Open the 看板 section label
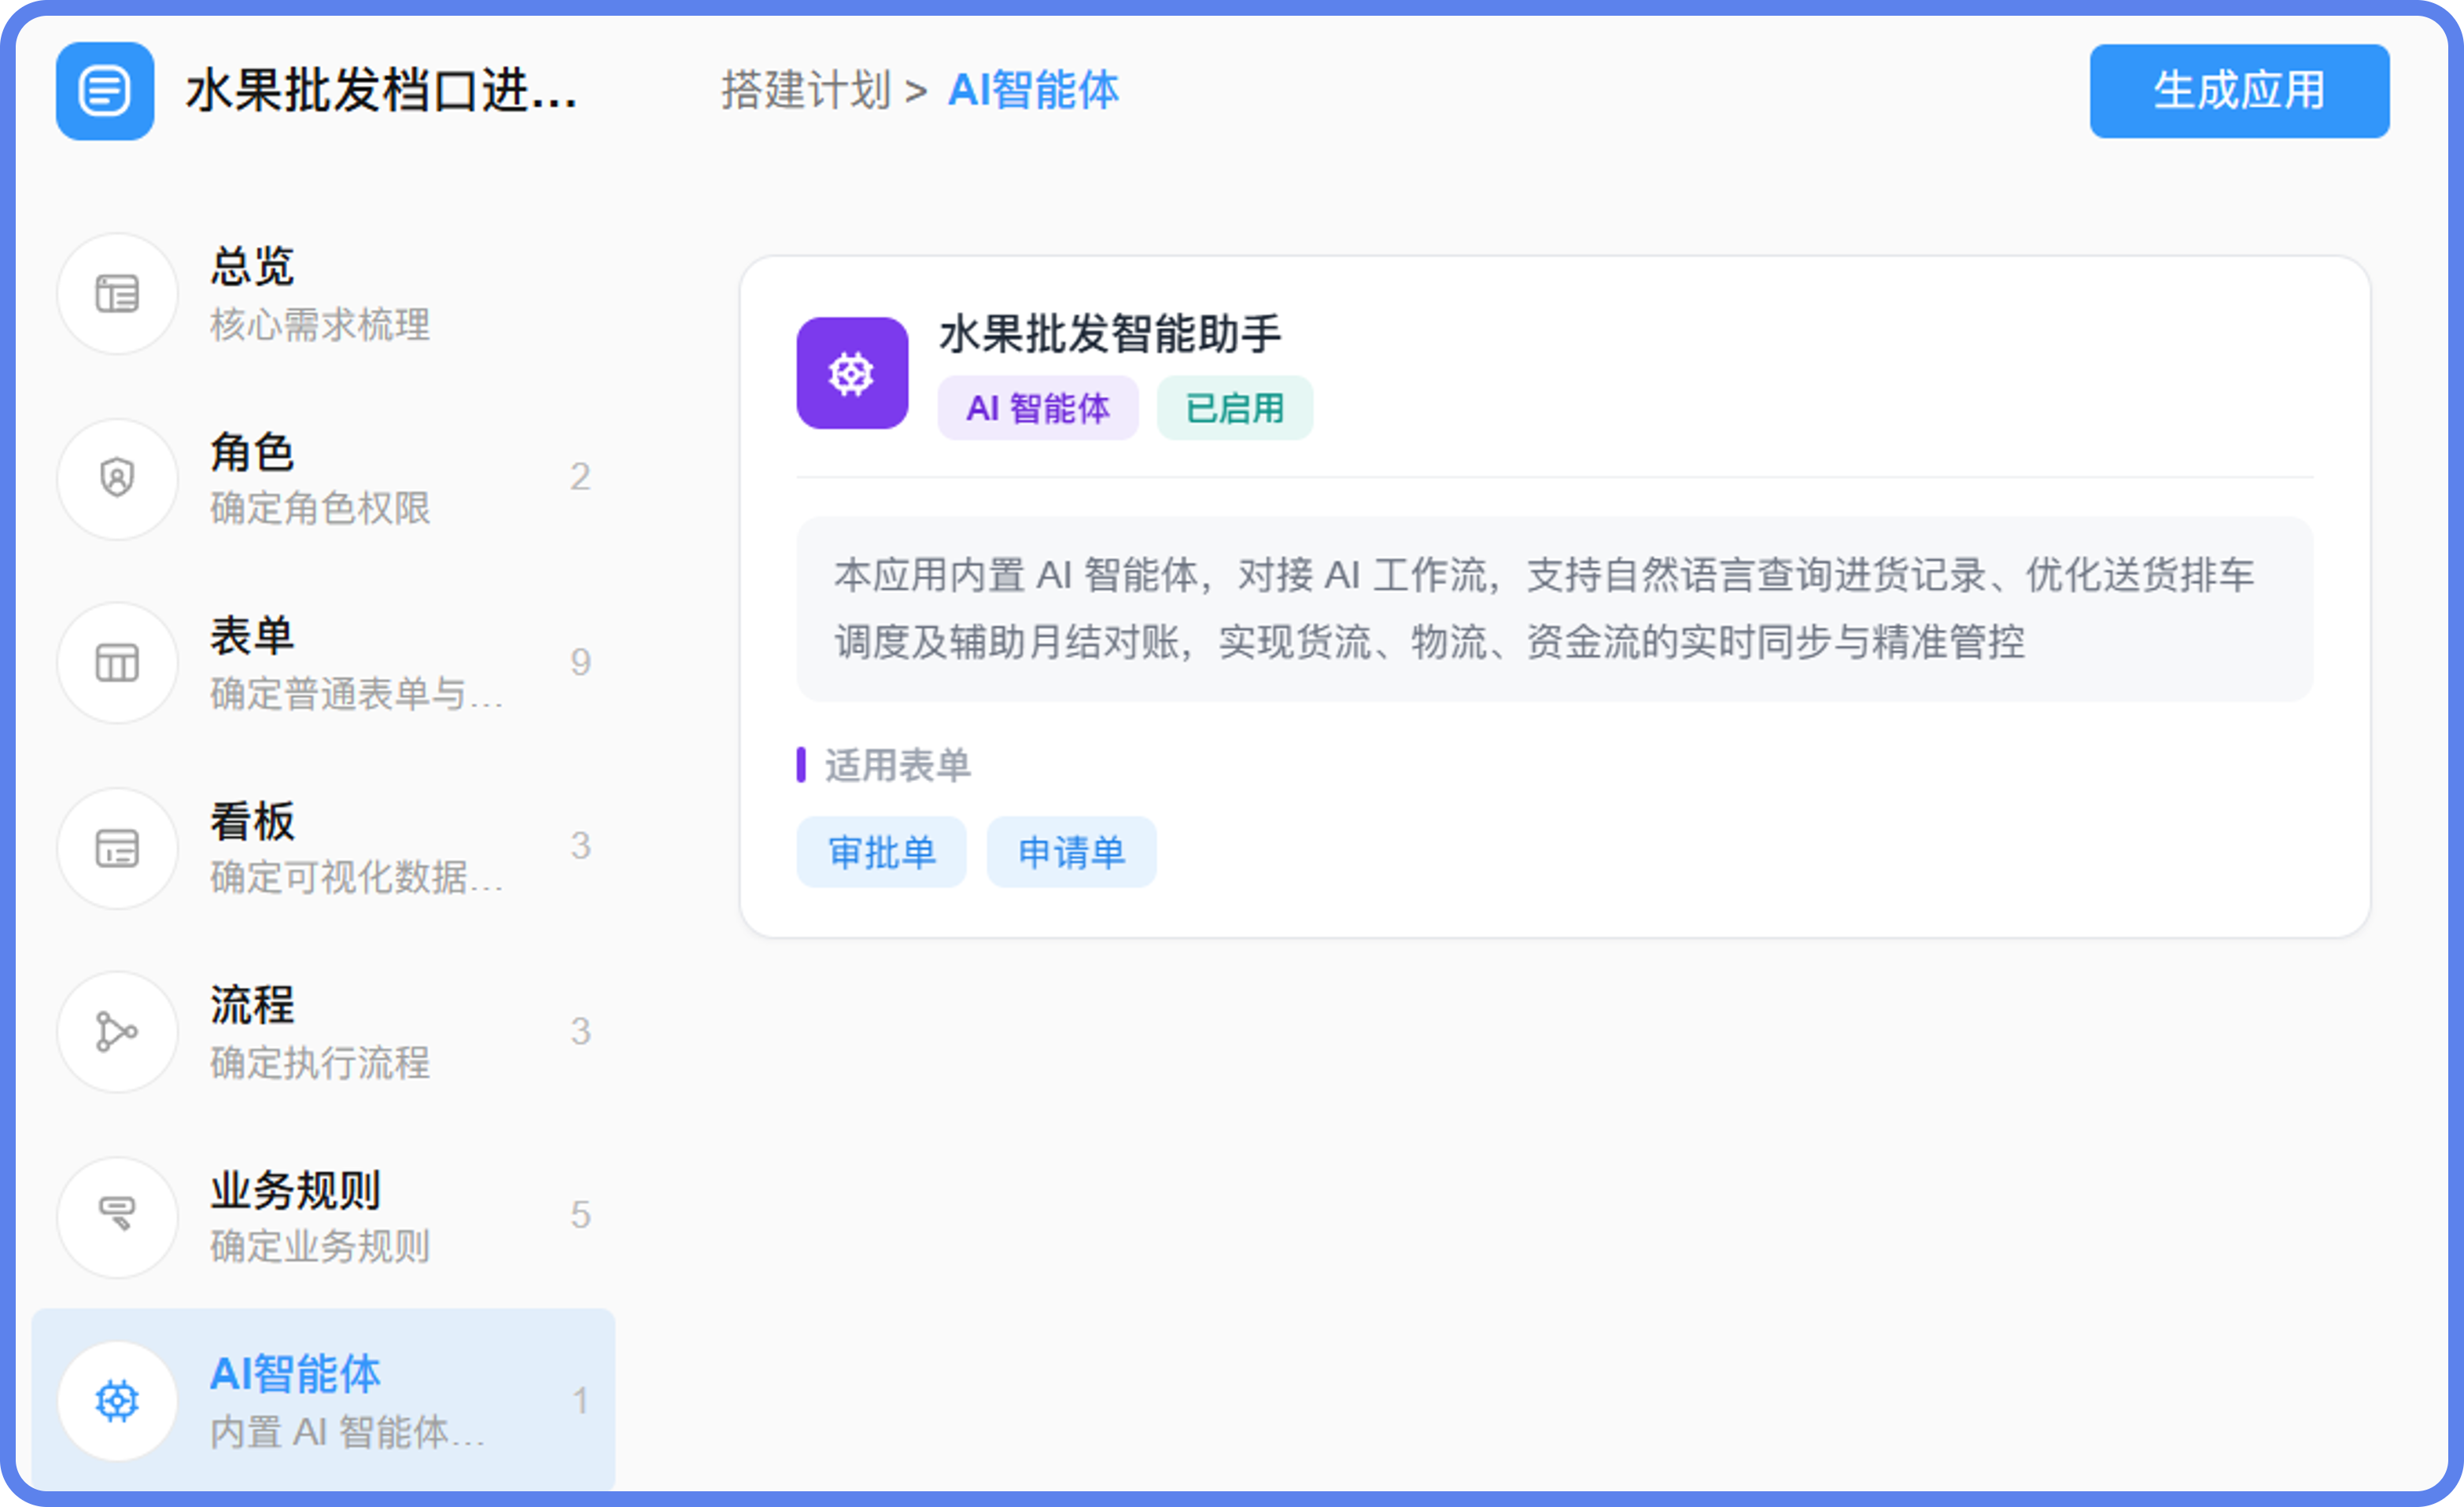The image size is (2464, 1507). click(x=252, y=822)
